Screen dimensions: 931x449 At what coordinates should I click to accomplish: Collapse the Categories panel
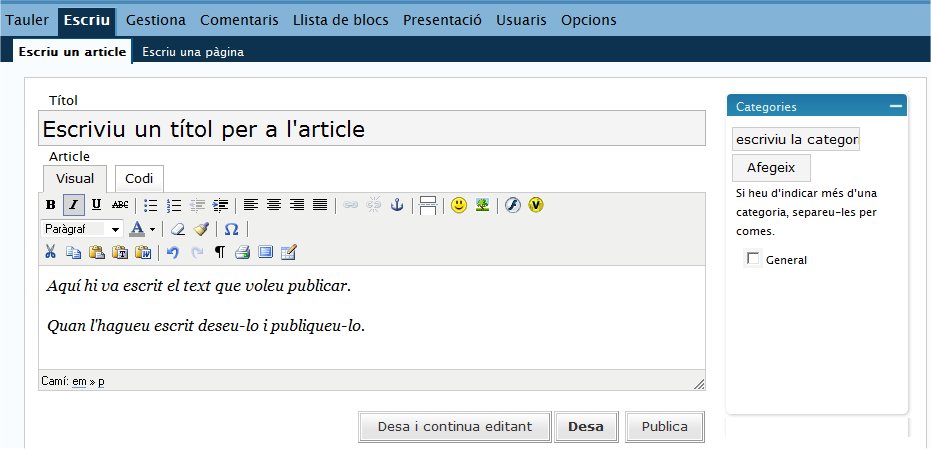[x=895, y=106]
